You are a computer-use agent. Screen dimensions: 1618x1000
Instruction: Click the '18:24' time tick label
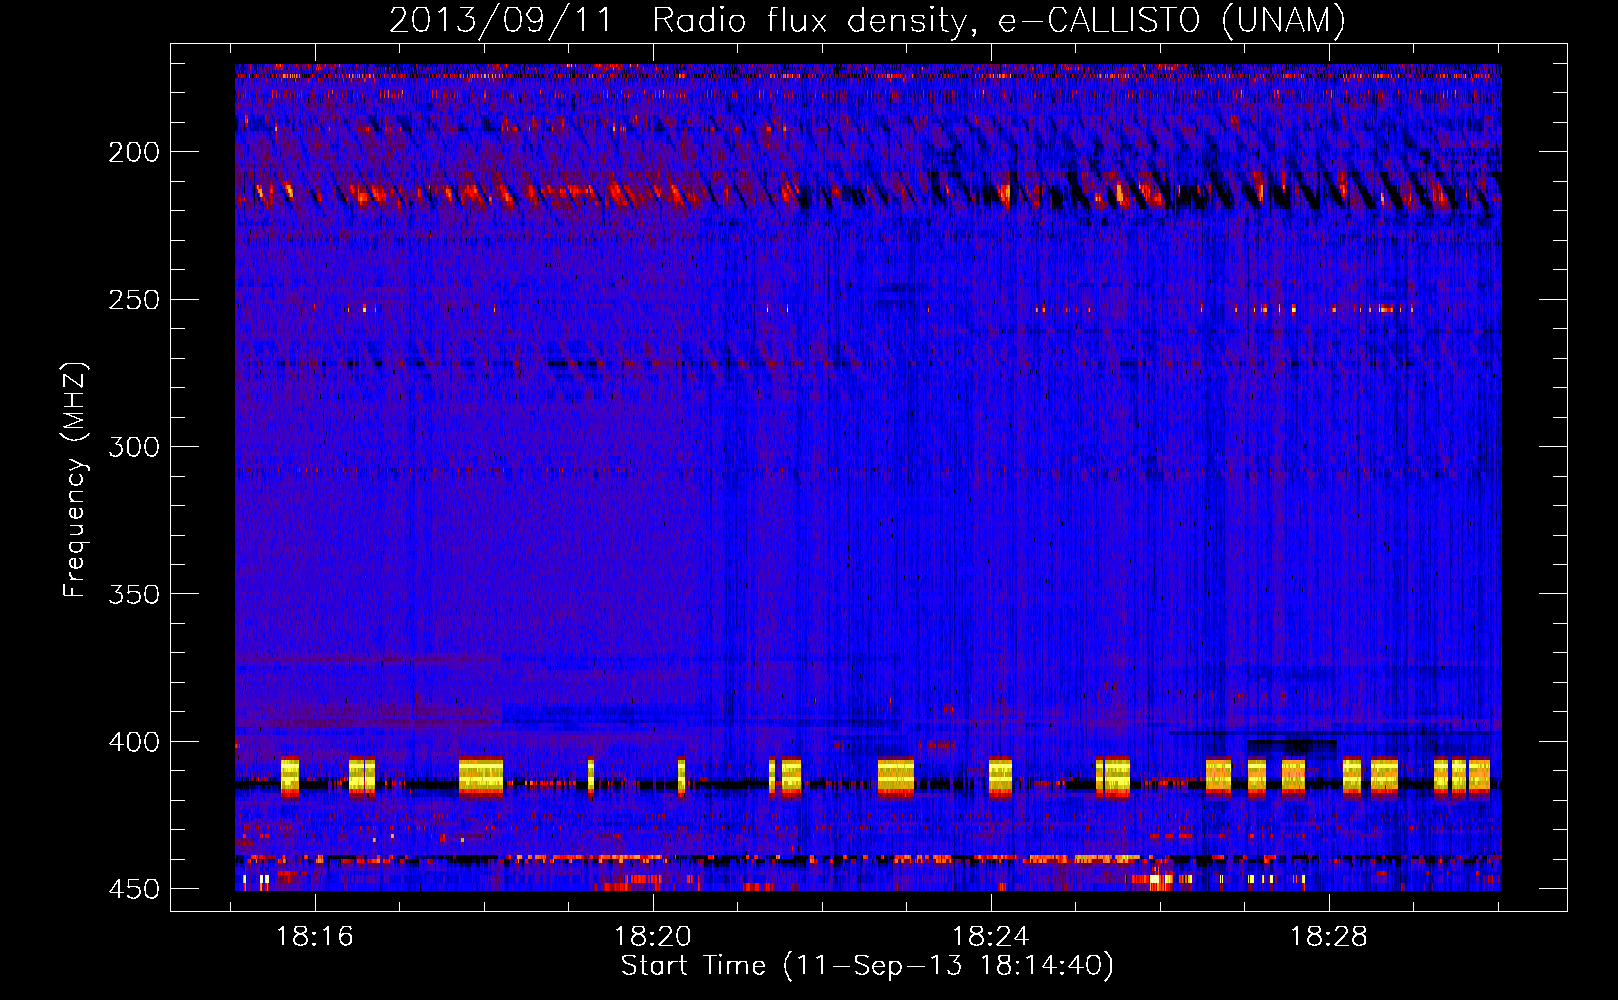tap(991, 937)
